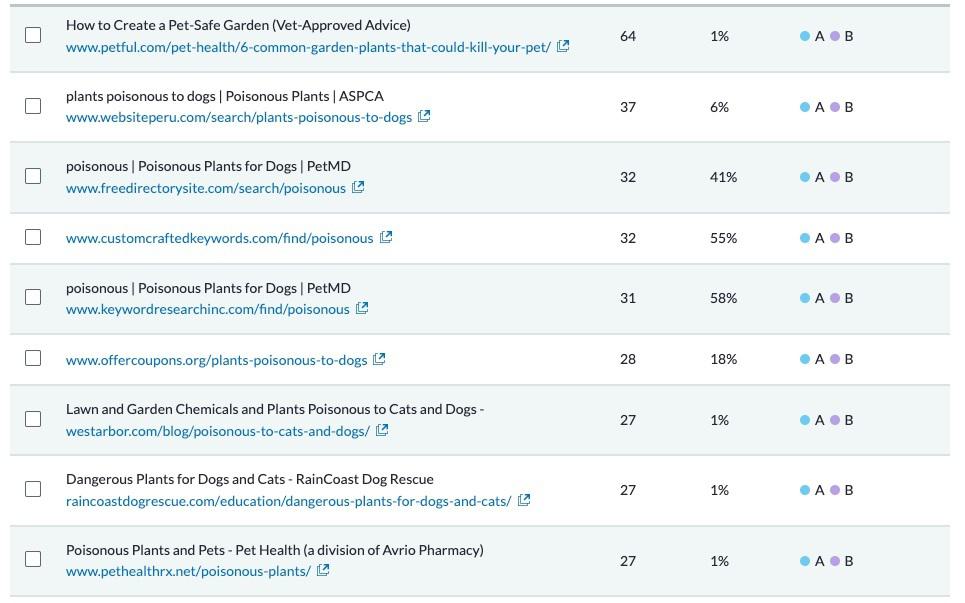Open freedirectorysite.com external link icon
The width and height of the screenshot is (965, 603).
(x=357, y=187)
